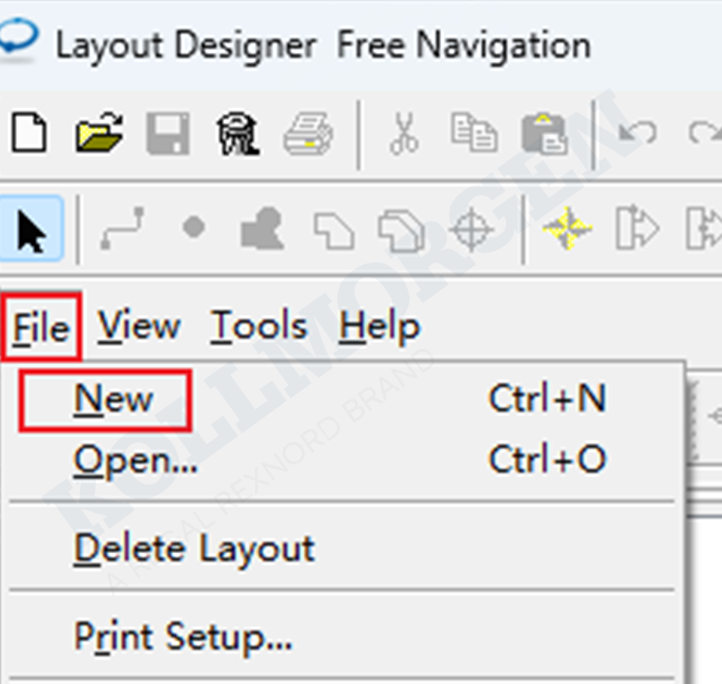The image size is (722, 684).
Task: Open the Tools menu
Action: tap(259, 327)
